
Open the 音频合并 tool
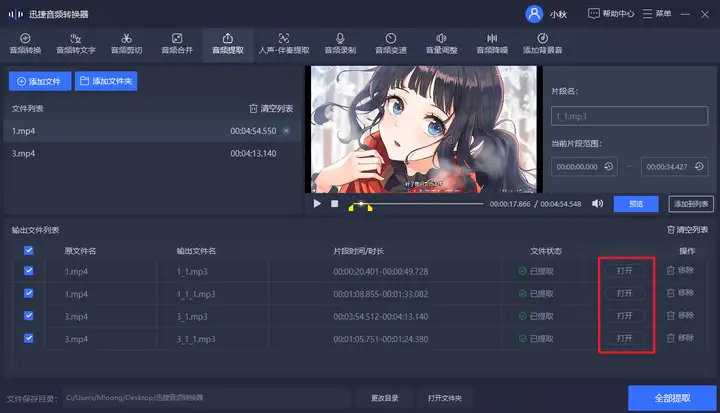click(177, 44)
